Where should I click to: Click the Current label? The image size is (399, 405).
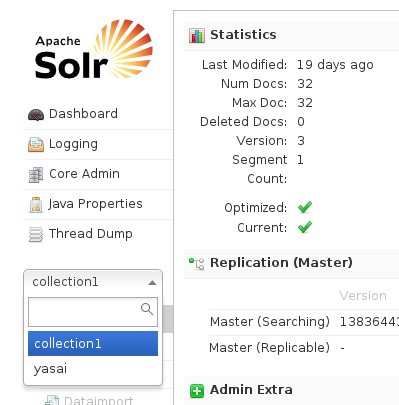[262, 228]
